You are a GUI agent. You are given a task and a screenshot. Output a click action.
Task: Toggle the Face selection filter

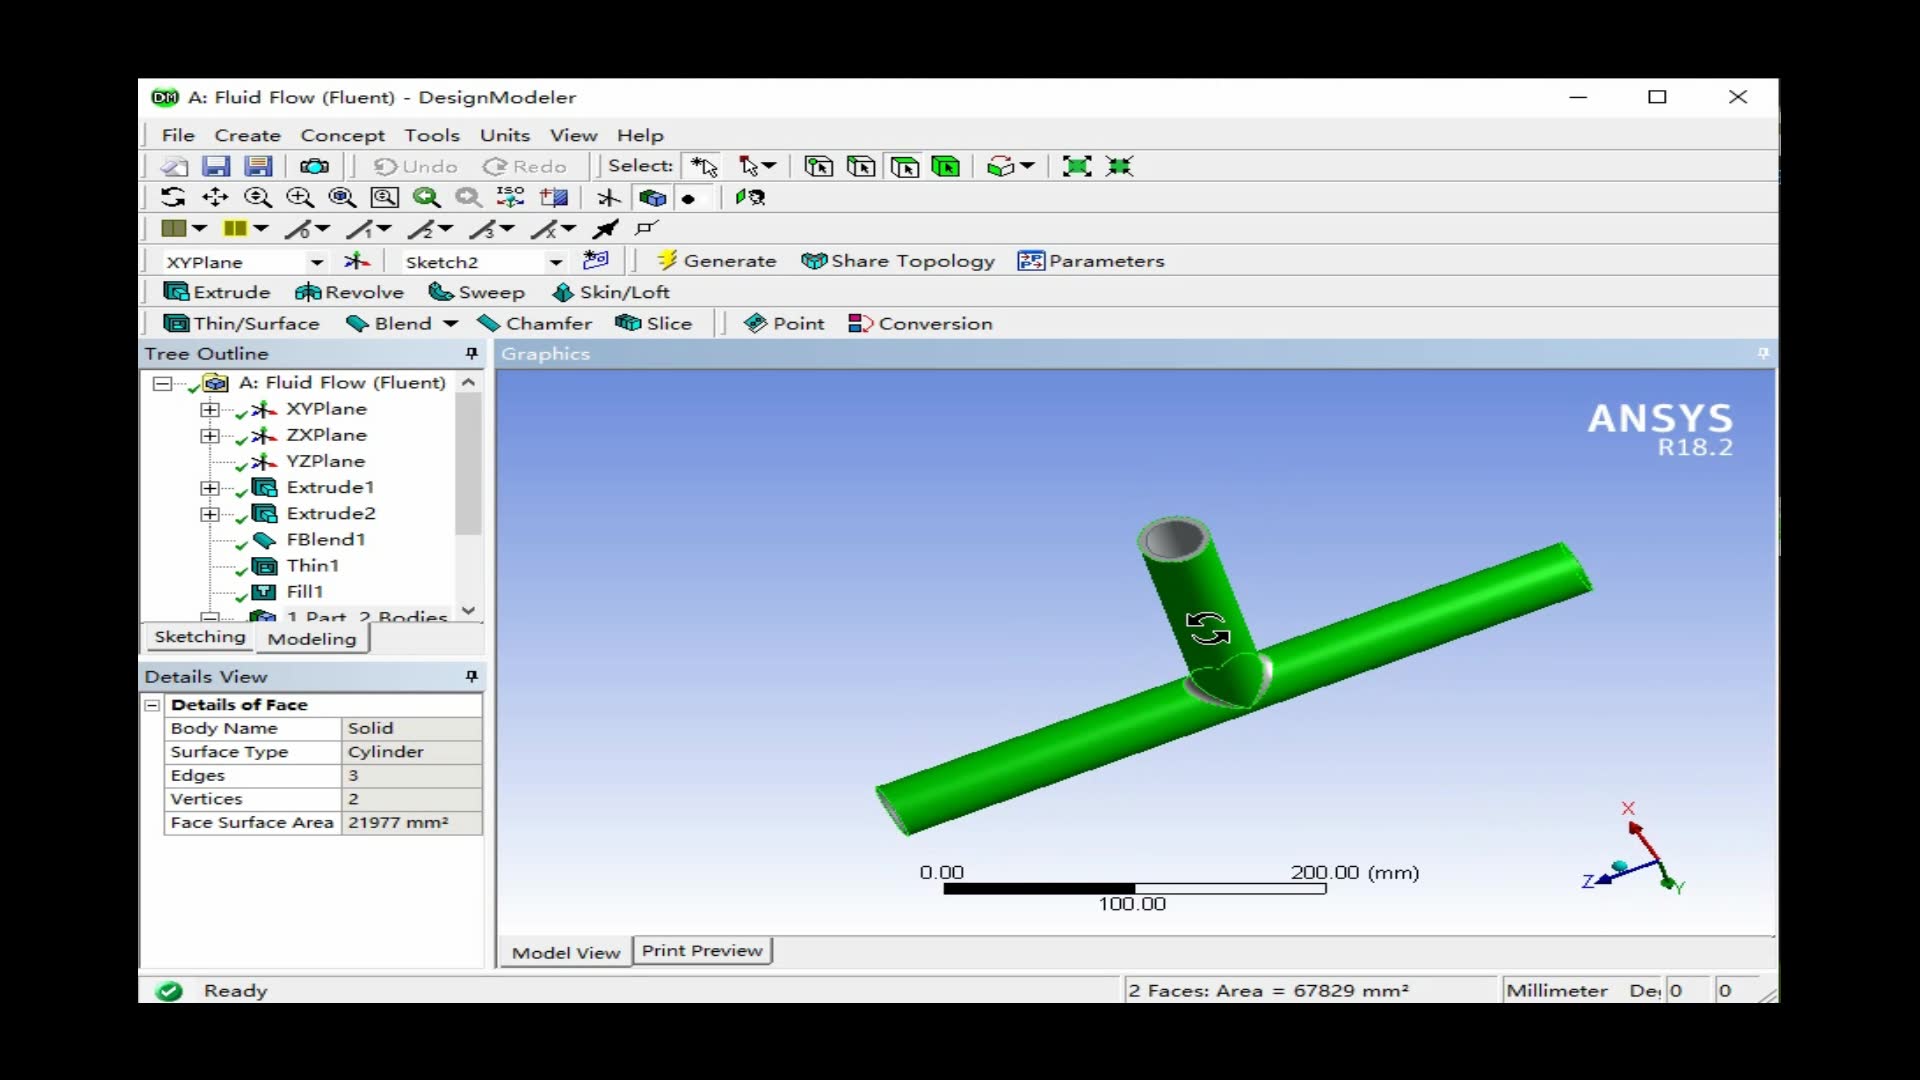[x=904, y=166]
